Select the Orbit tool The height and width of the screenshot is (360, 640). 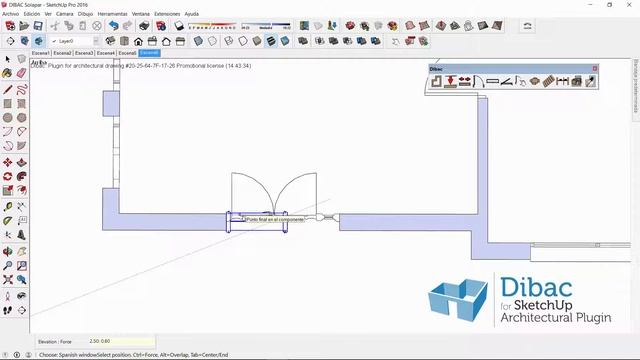[7, 251]
